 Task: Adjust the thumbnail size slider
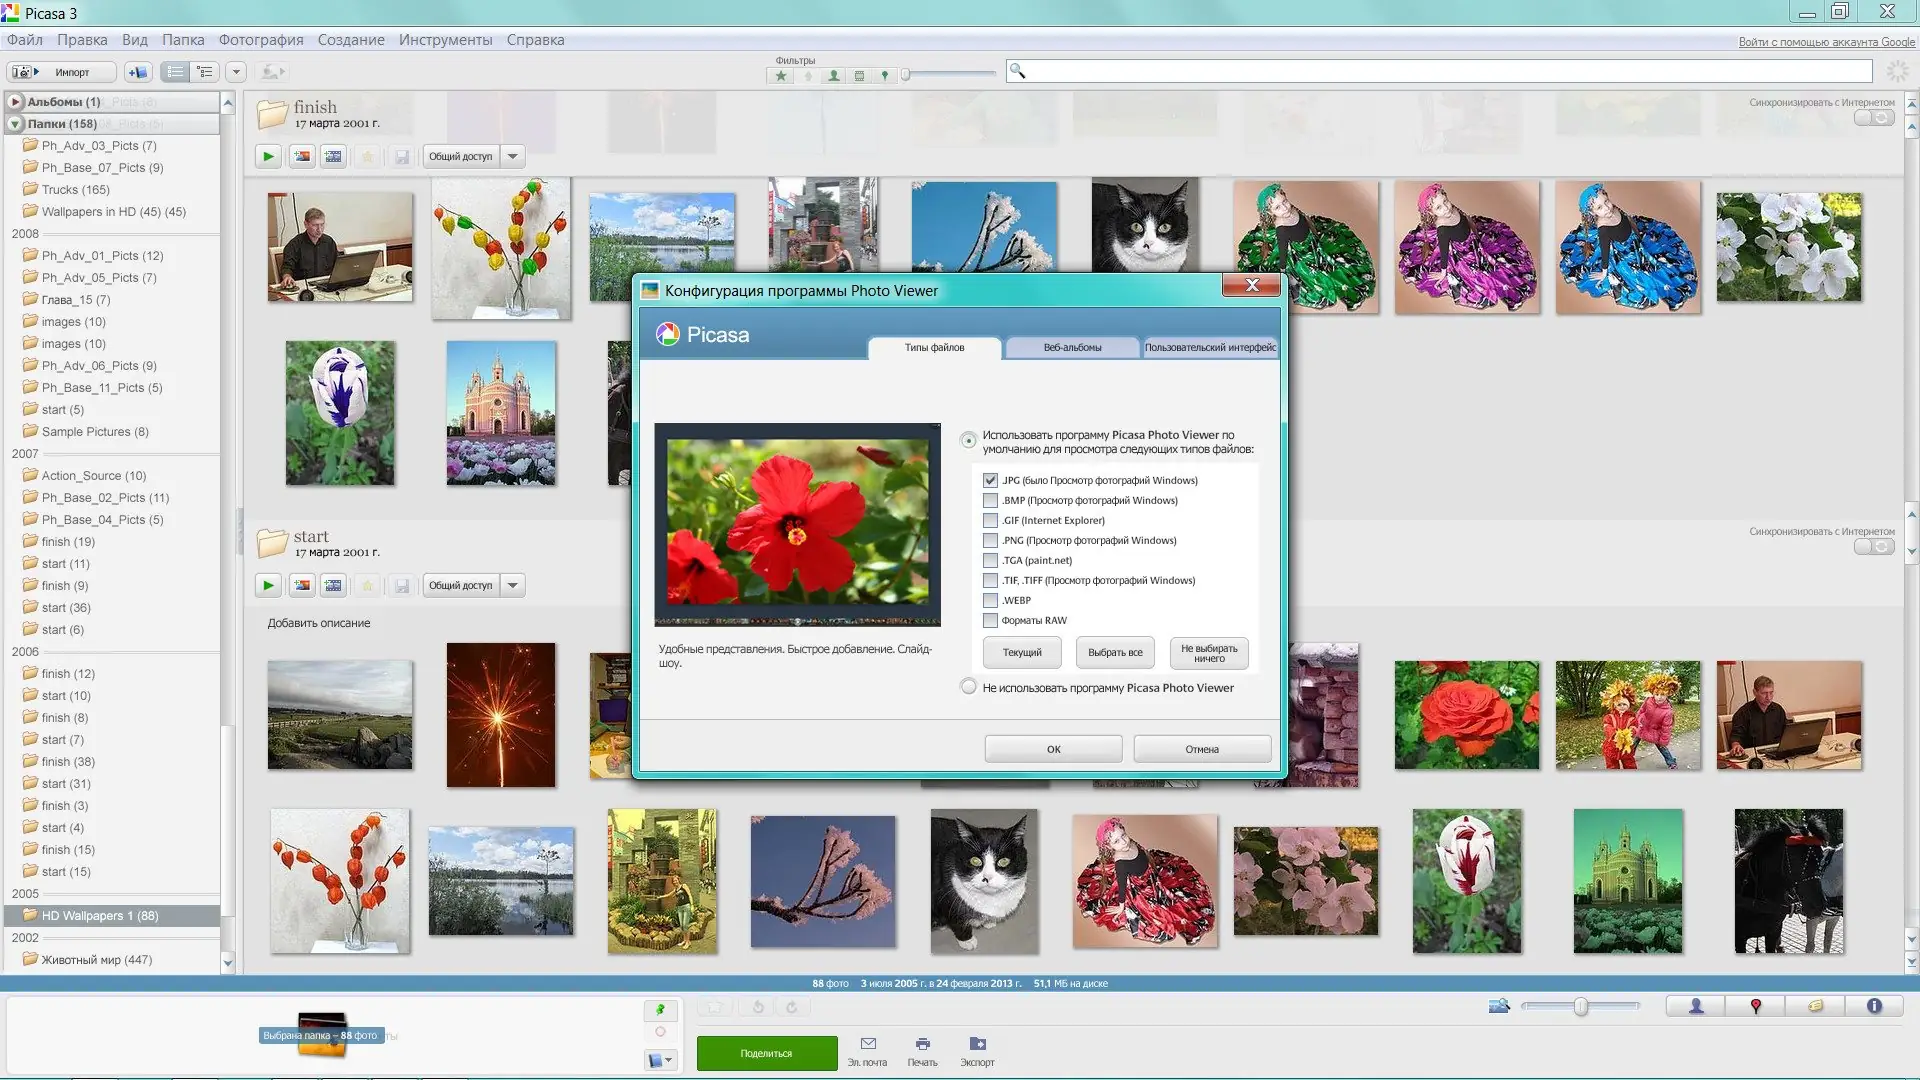1580,1006
